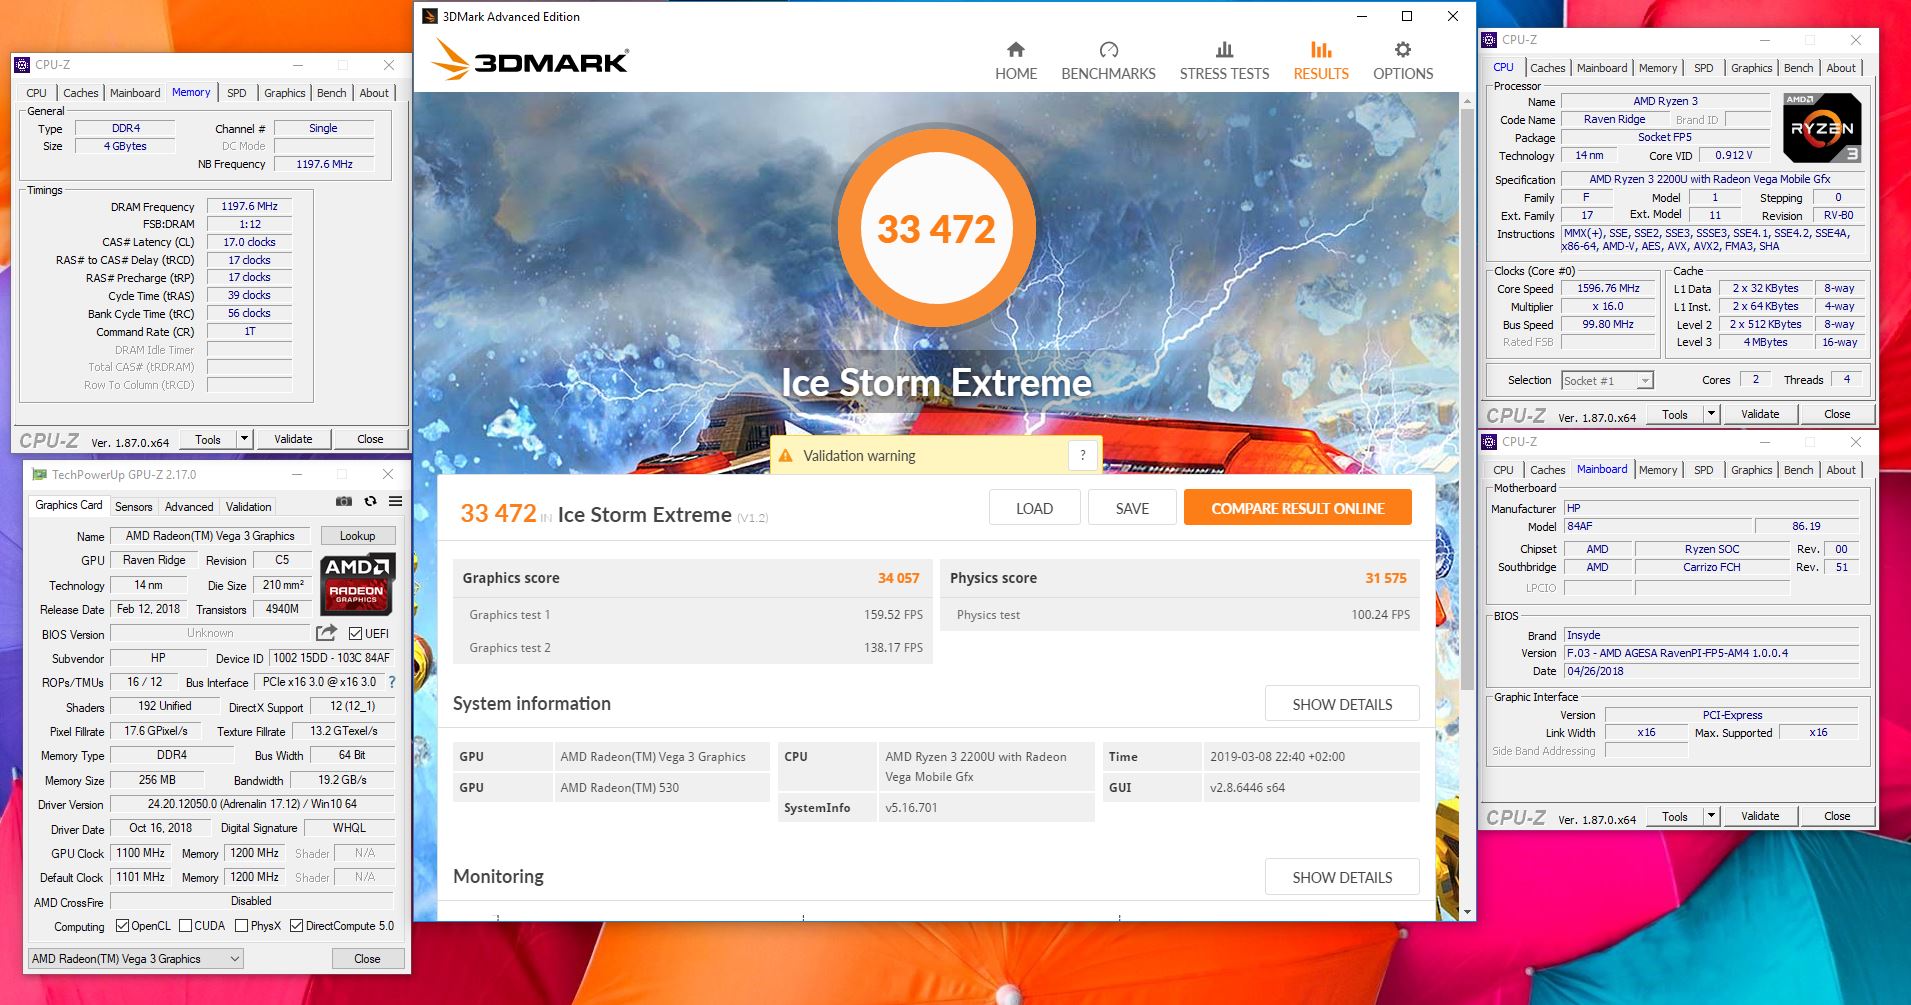Toggle UEFI checkbox in GPU-Z
The width and height of the screenshot is (1911, 1005).
(x=355, y=633)
